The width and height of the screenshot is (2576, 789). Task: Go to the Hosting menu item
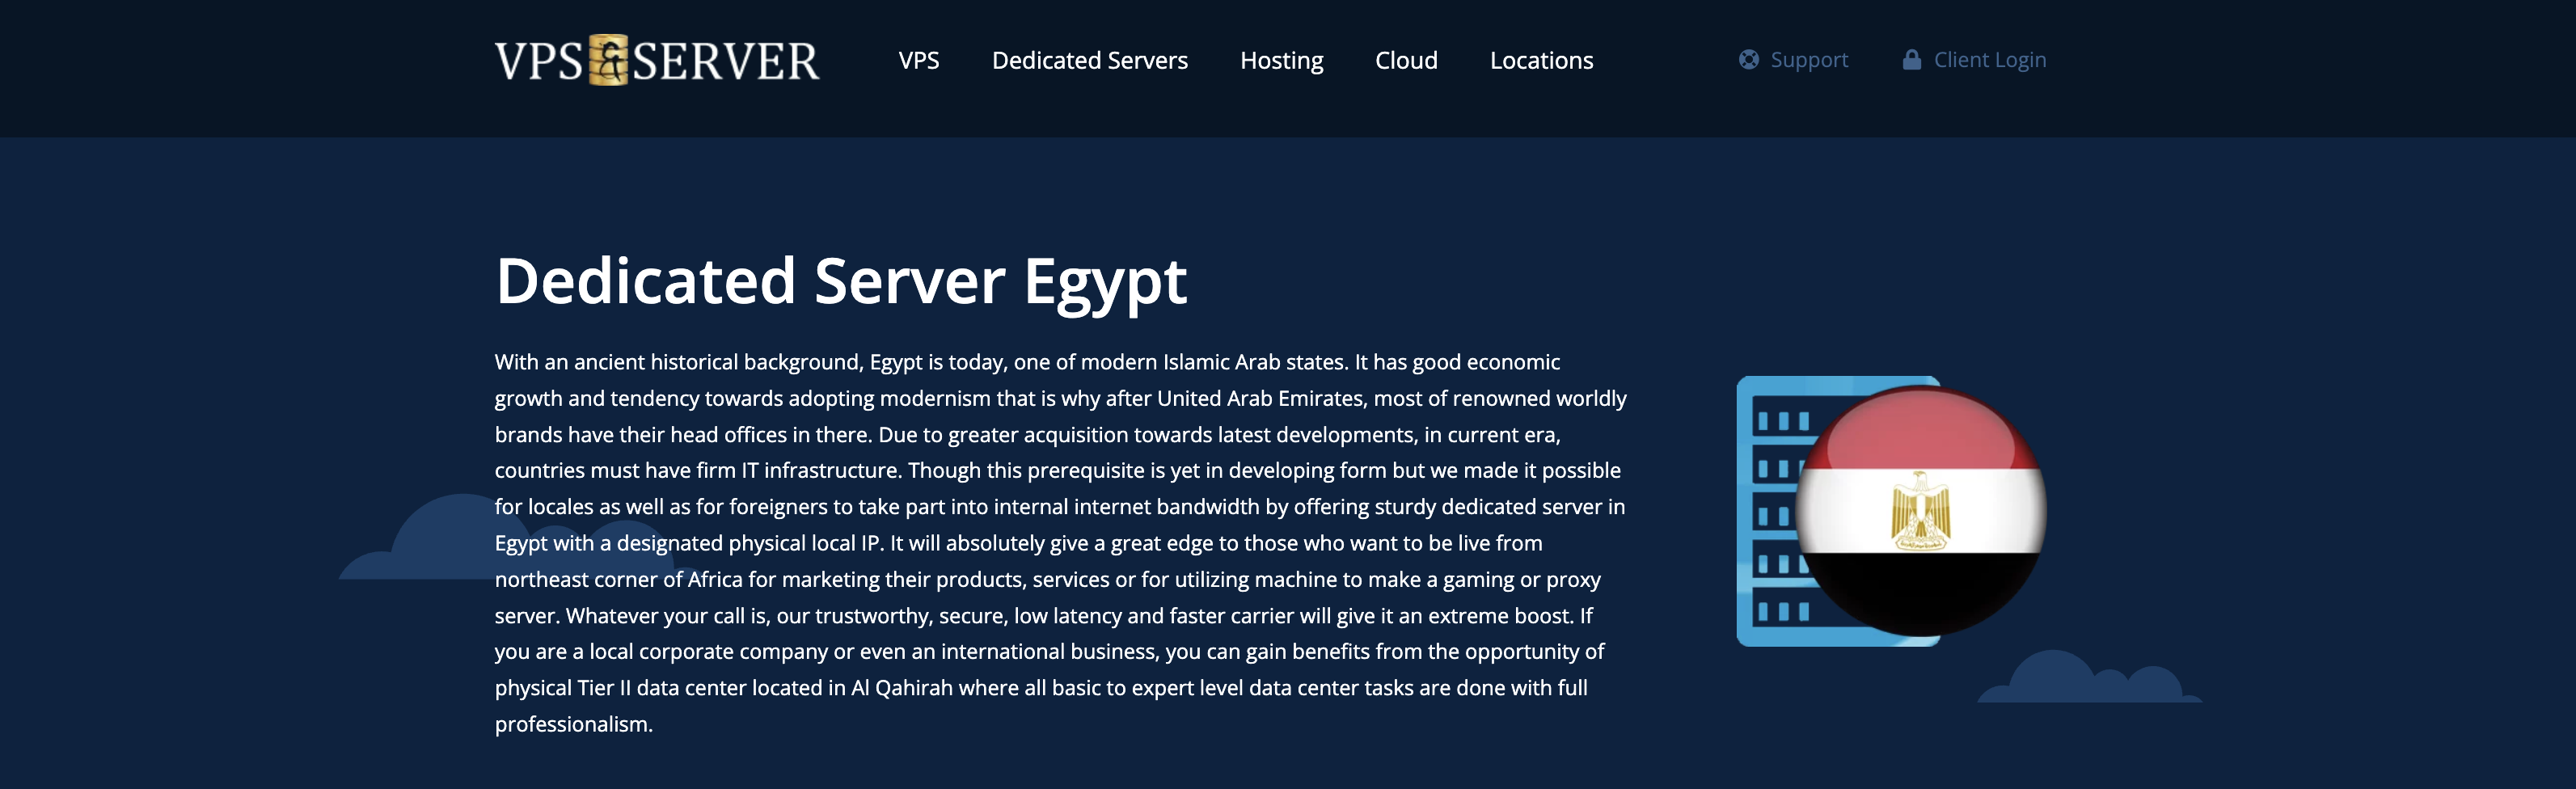(x=1281, y=61)
